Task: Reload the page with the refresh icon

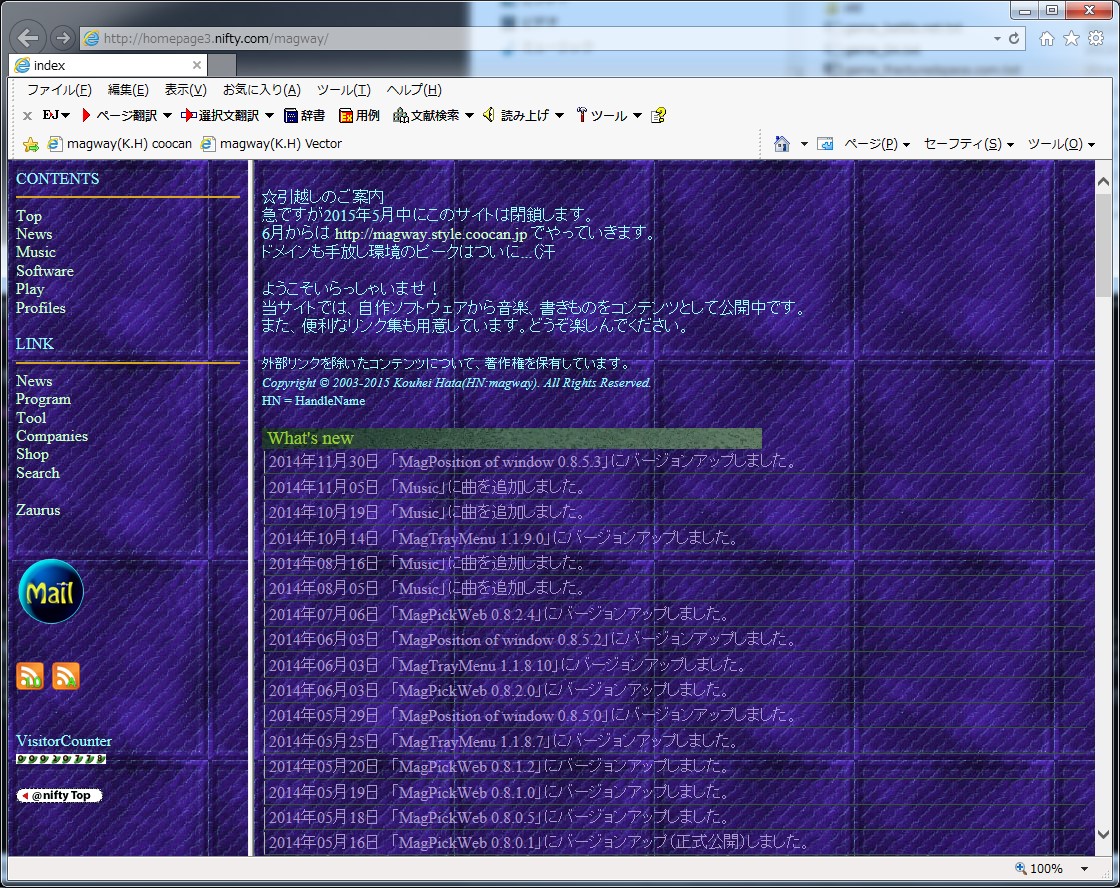Action: click(1014, 39)
